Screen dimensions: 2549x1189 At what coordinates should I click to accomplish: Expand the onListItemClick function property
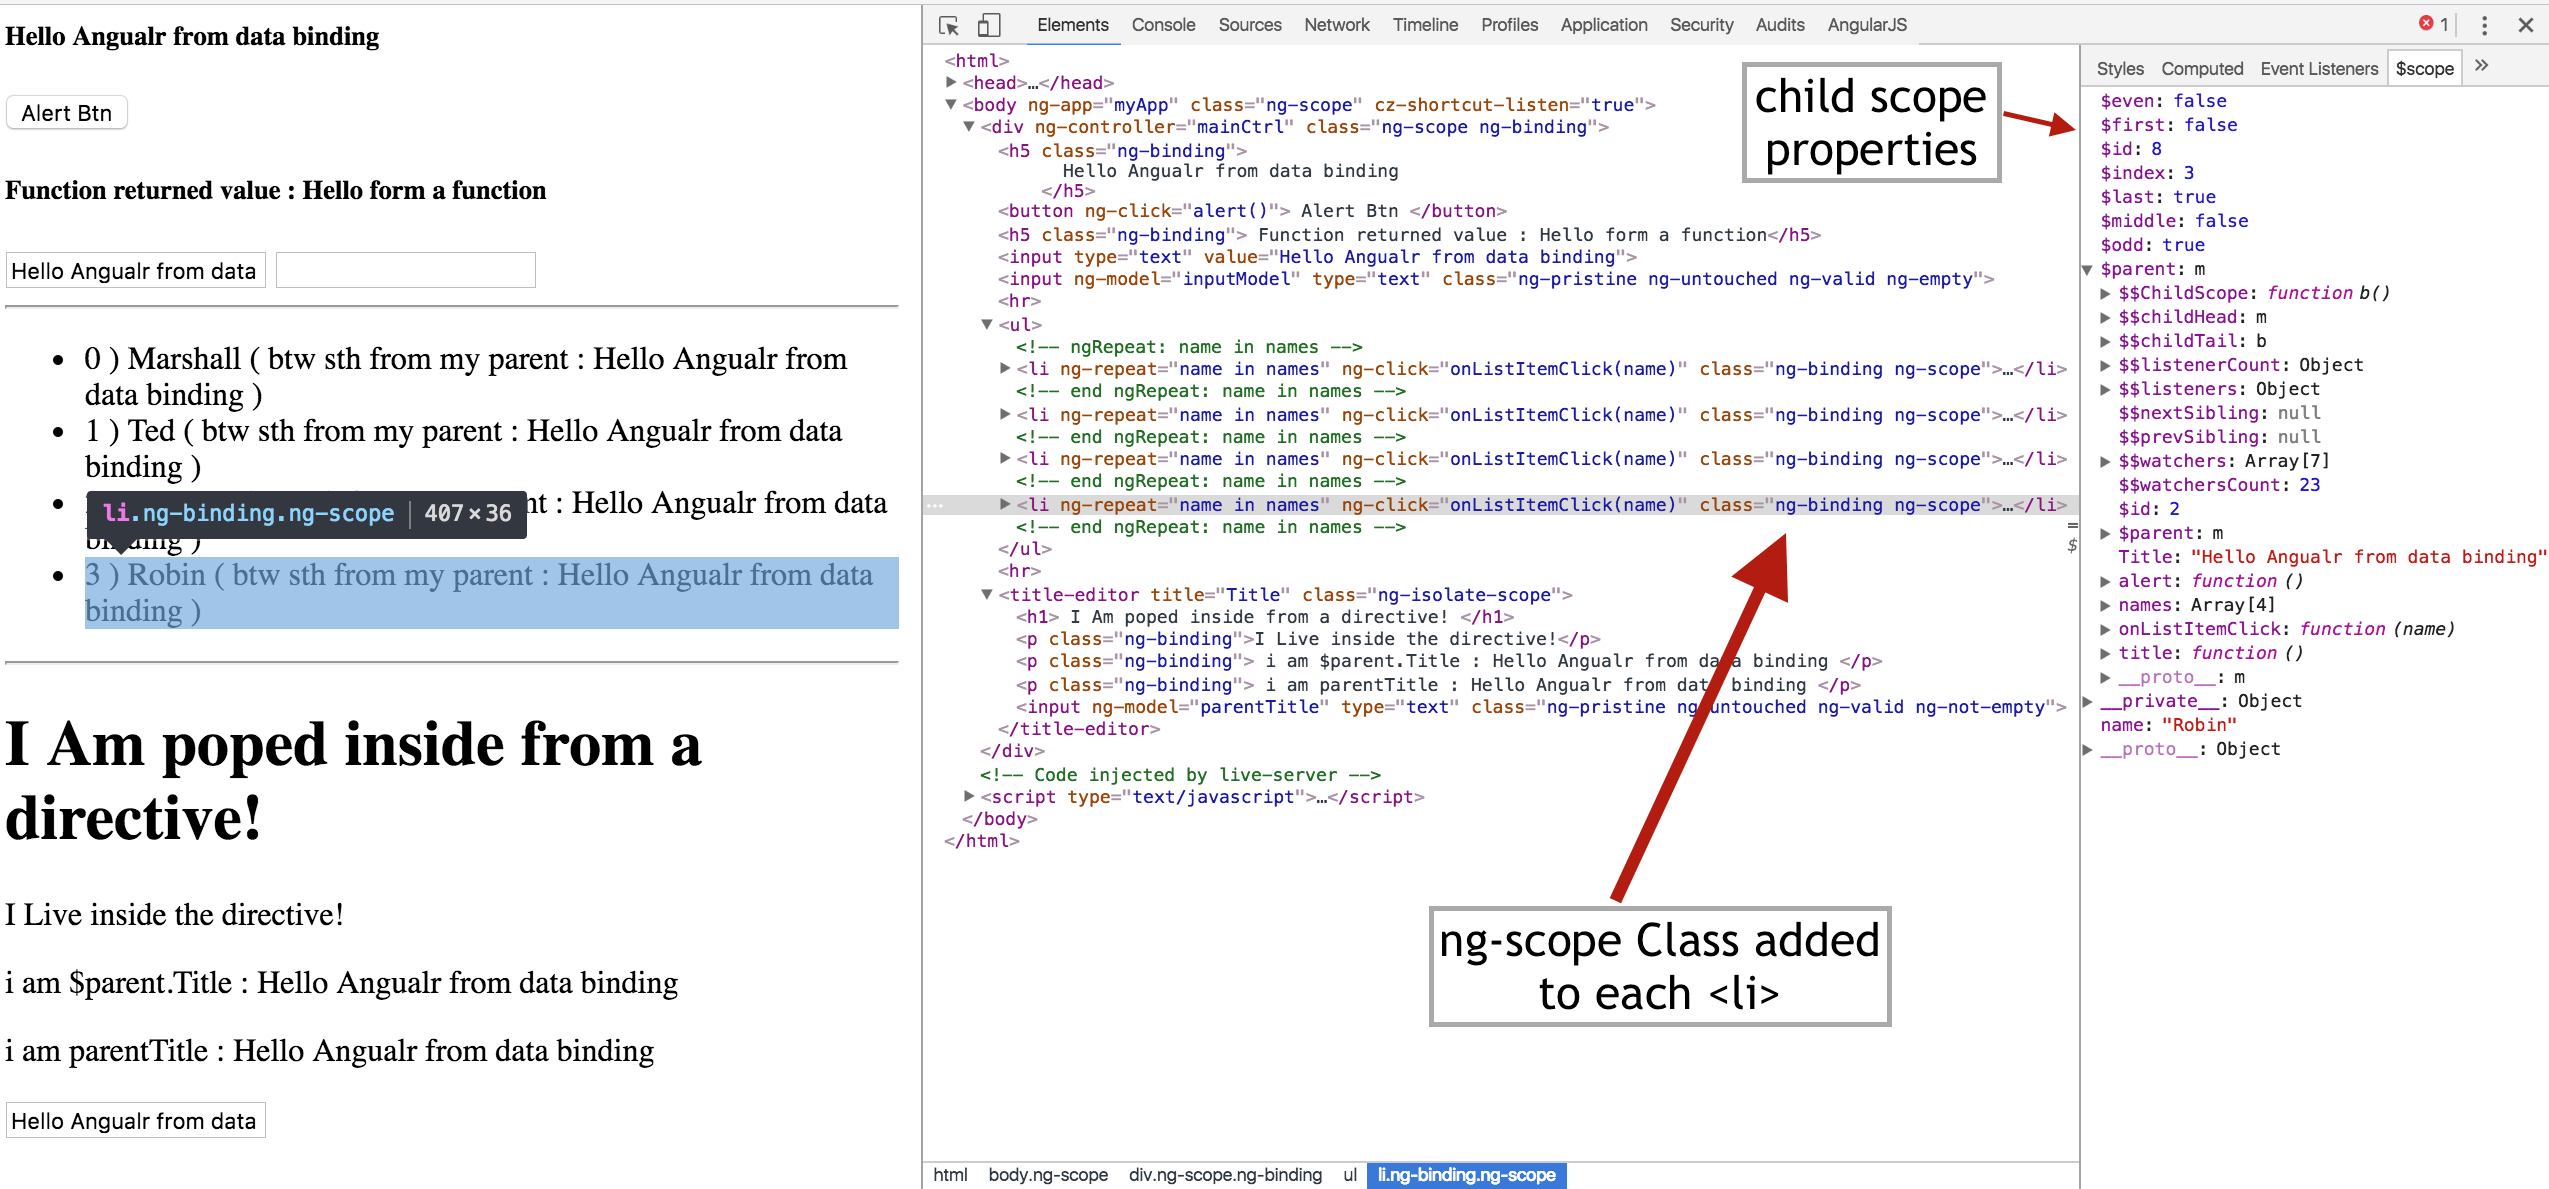coord(2105,629)
